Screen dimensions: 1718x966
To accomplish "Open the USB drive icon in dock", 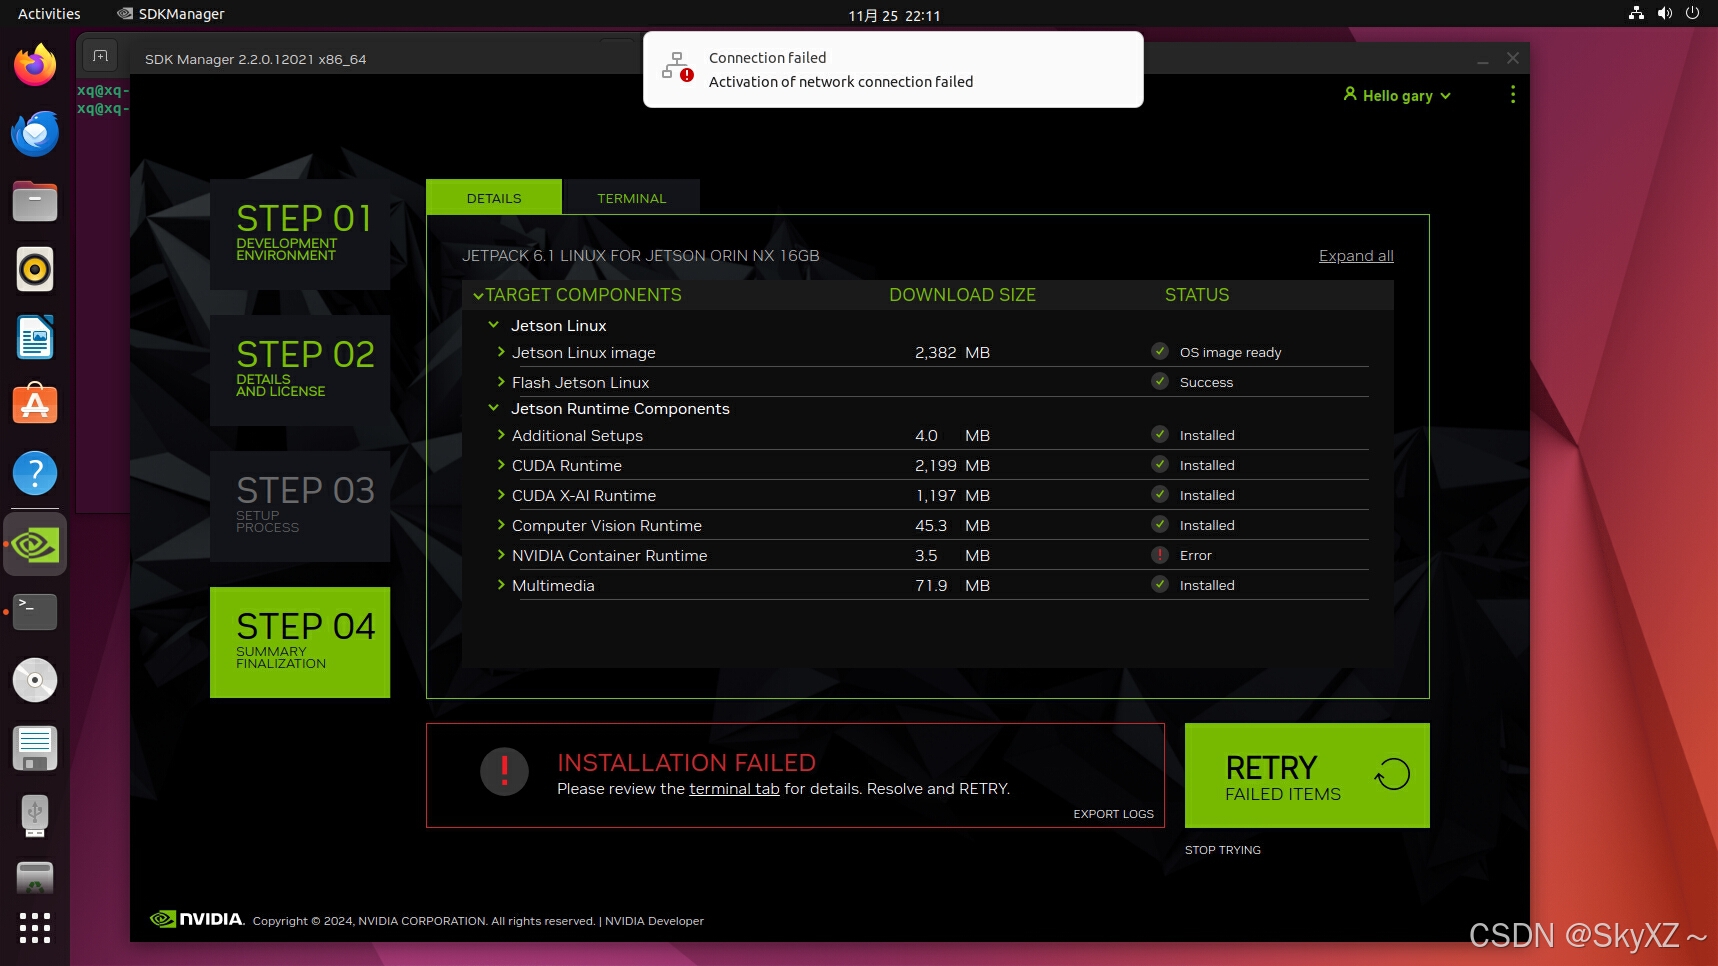I will pyautogui.click(x=35, y=816).
